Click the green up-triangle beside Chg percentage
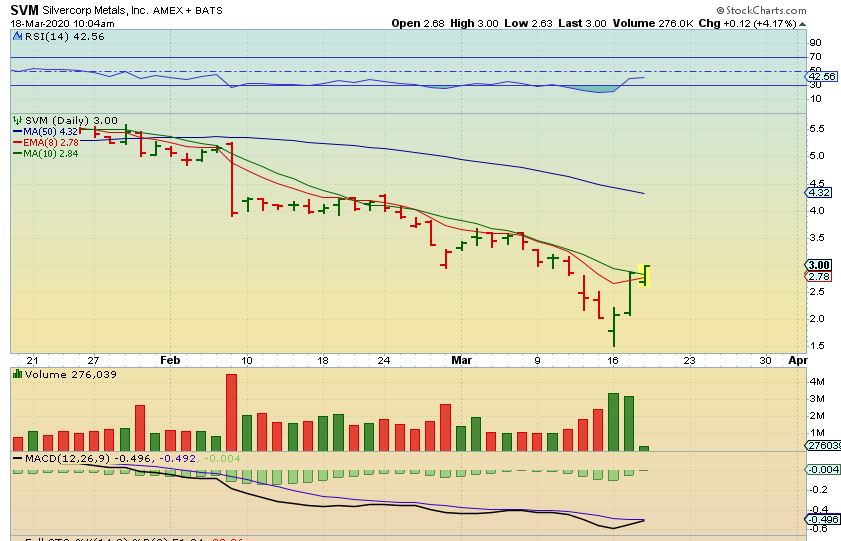Image resolution: width=841 pixels, height=541 pixels. point(802,24)
